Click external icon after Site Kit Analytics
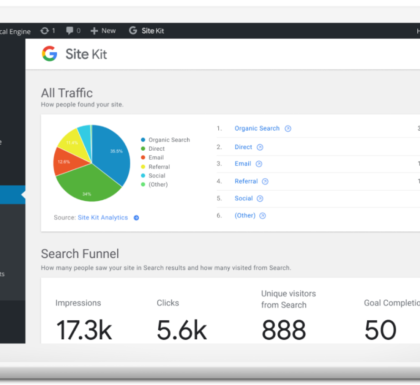Image resolution: width=420 pixels, height=385 pixels. [136, 218]
